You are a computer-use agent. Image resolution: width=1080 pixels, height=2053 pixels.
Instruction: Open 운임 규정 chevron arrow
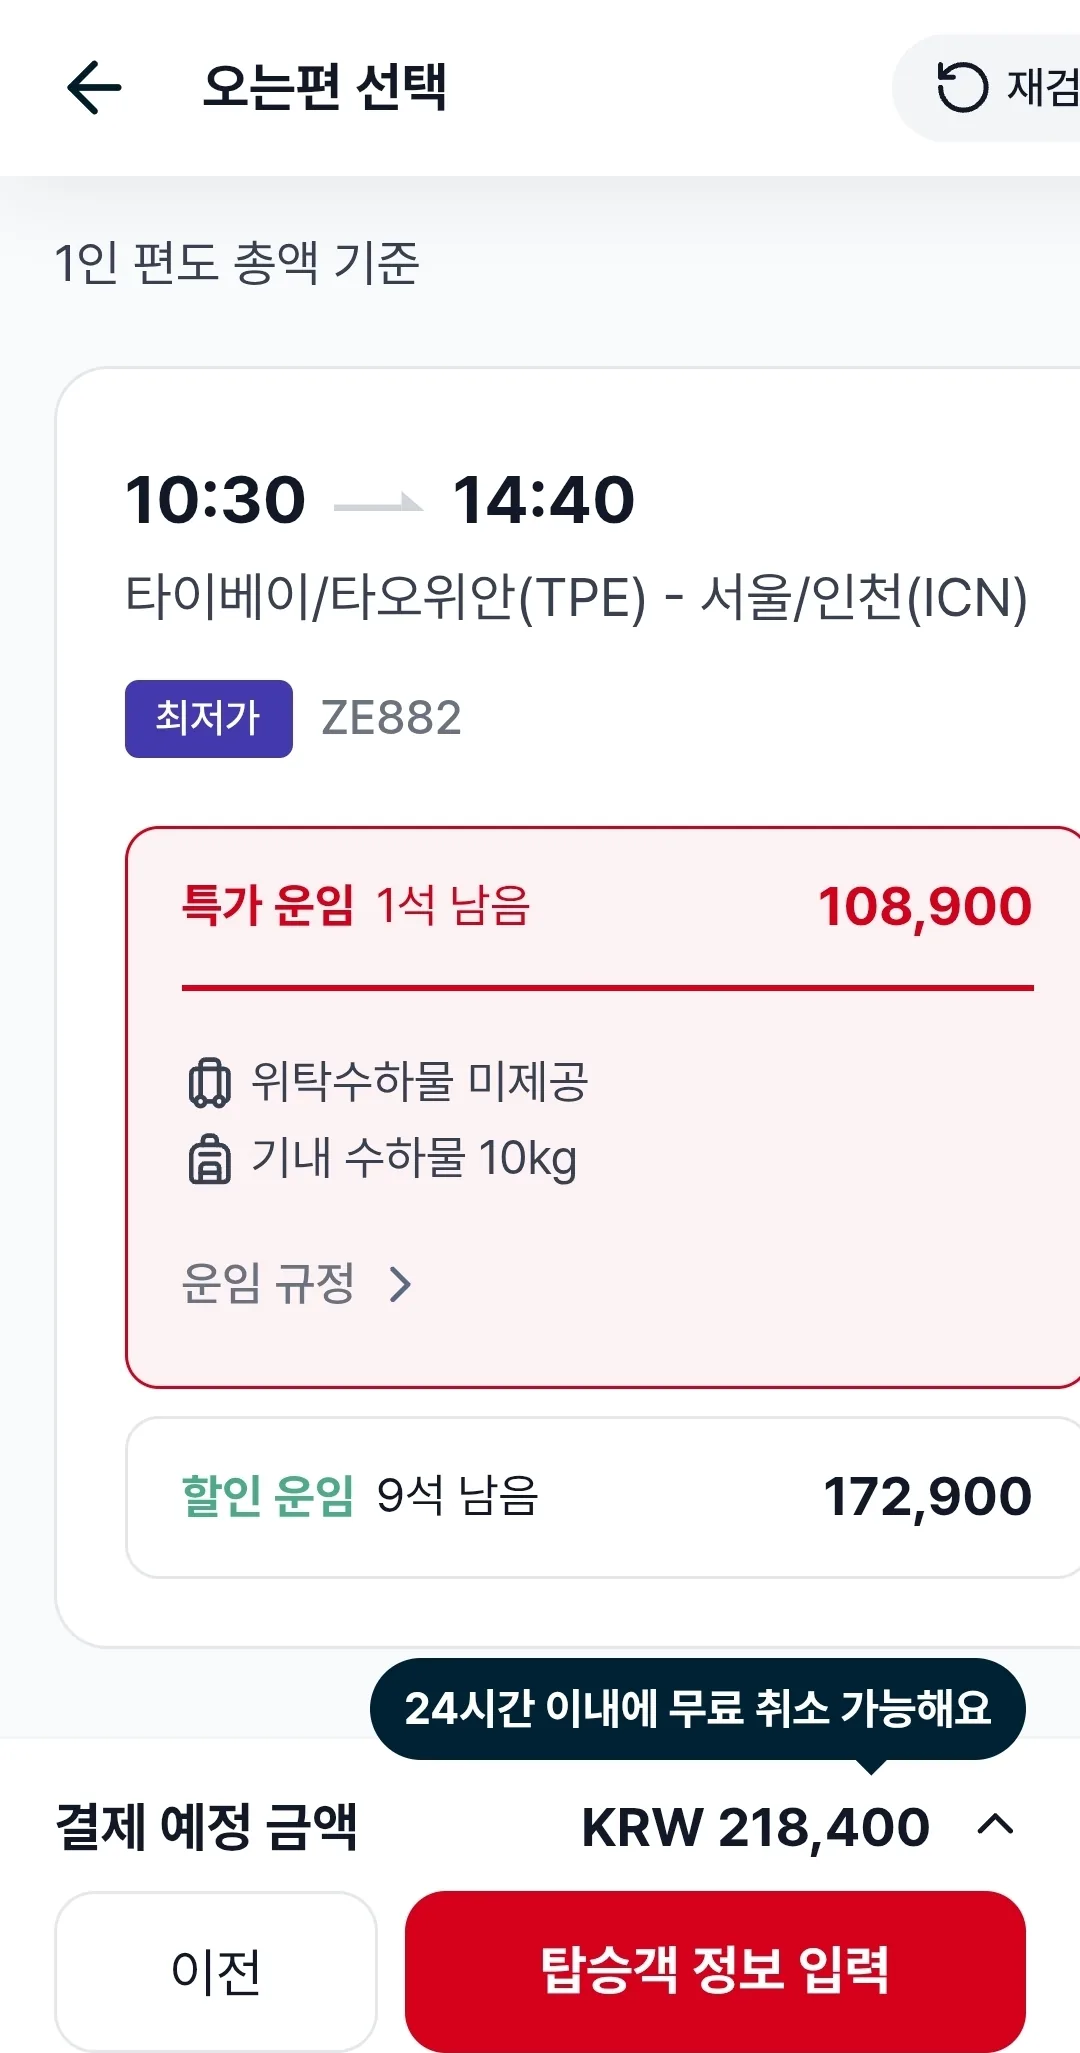400,1284
